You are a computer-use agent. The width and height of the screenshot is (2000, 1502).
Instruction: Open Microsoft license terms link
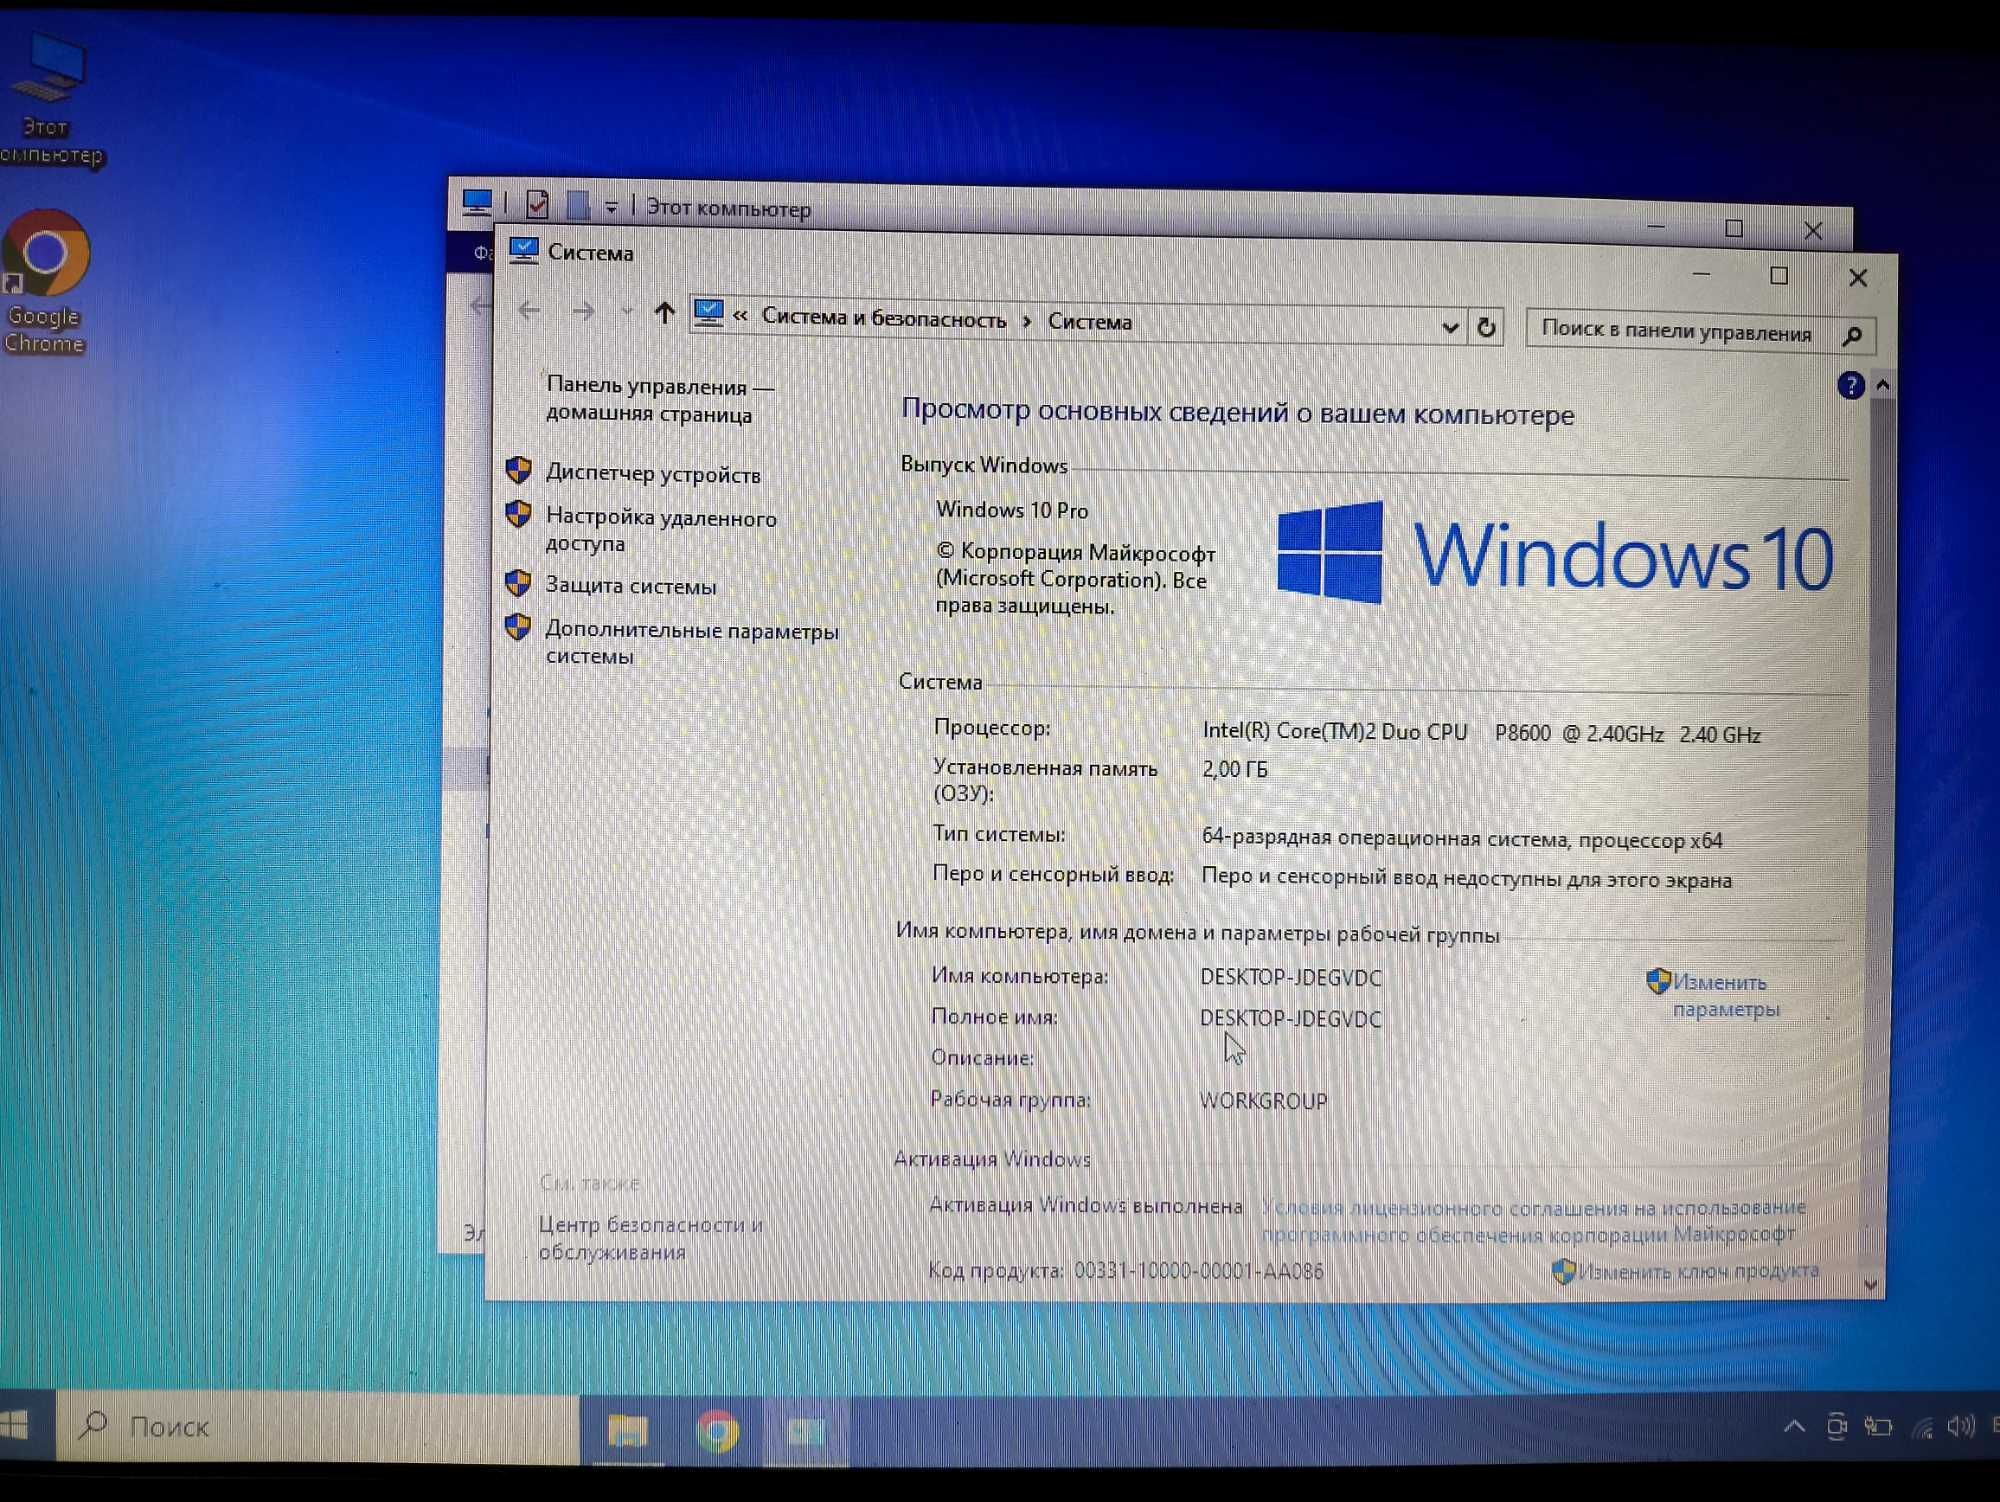click(x=1532, y=1221)
